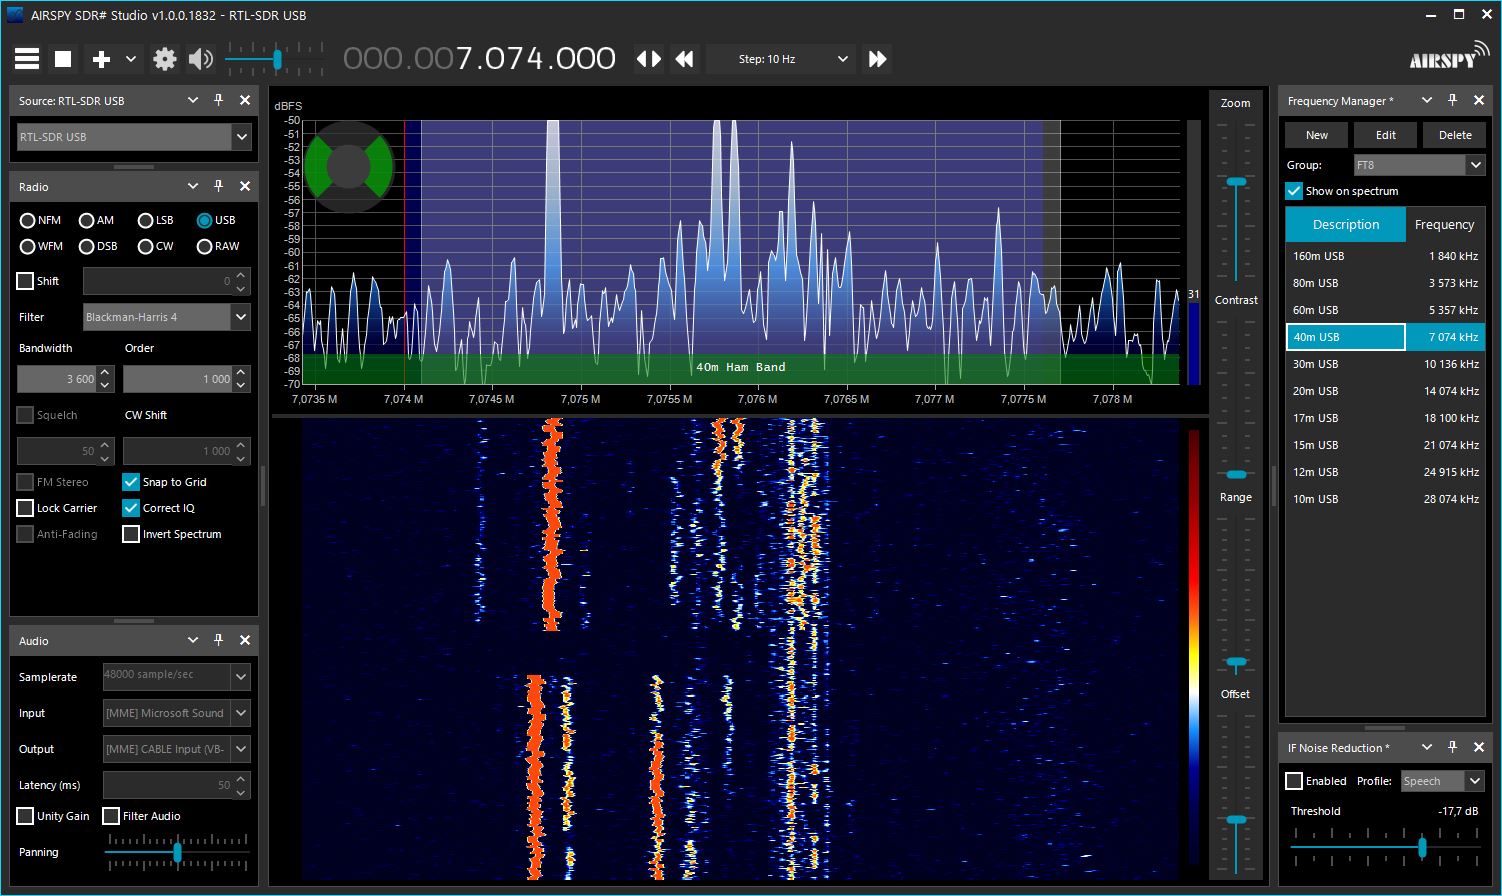Screen dimensions: 1502x896
Task: Select the 20m USB frequency entry
Action: 1385,391
